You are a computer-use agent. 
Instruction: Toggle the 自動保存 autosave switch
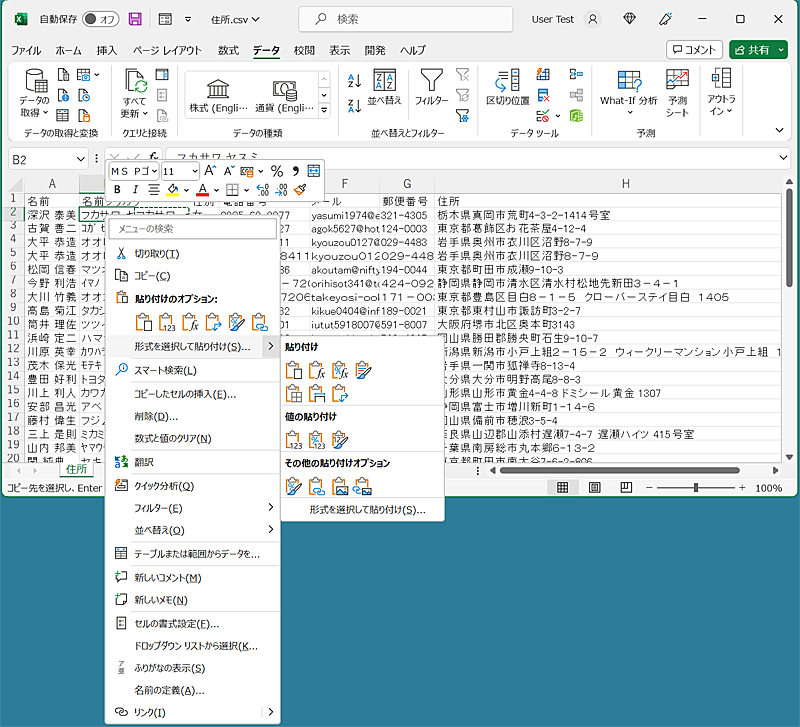101,19
